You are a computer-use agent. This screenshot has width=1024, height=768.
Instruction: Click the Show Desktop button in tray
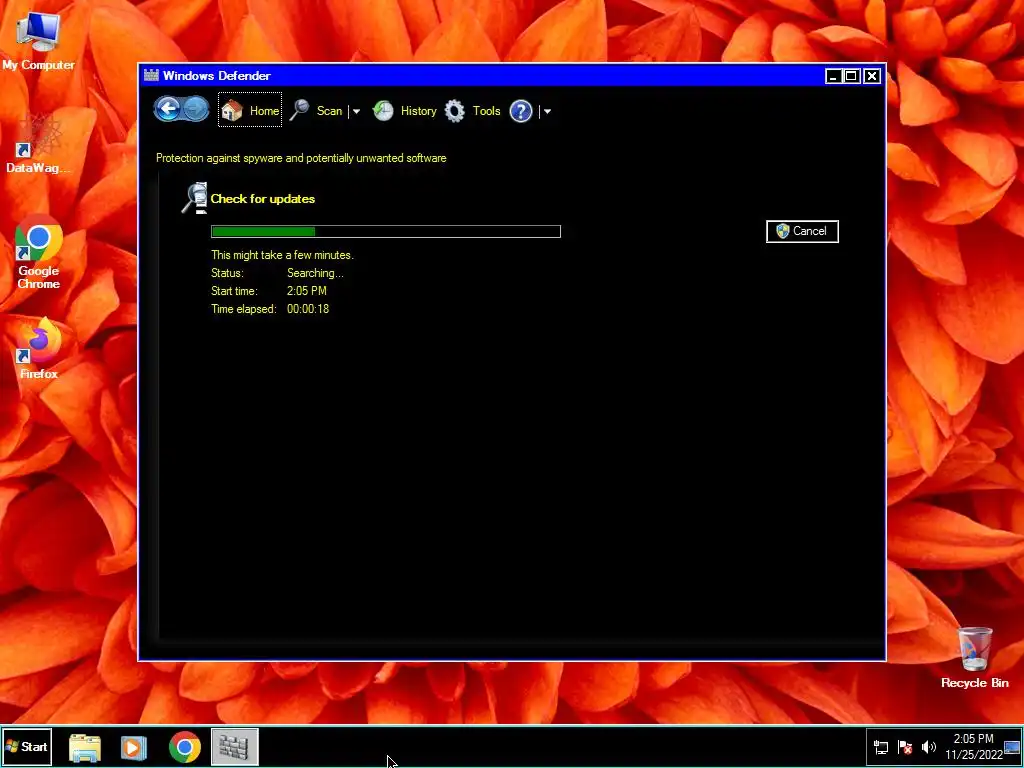[x=1013, y=748]
